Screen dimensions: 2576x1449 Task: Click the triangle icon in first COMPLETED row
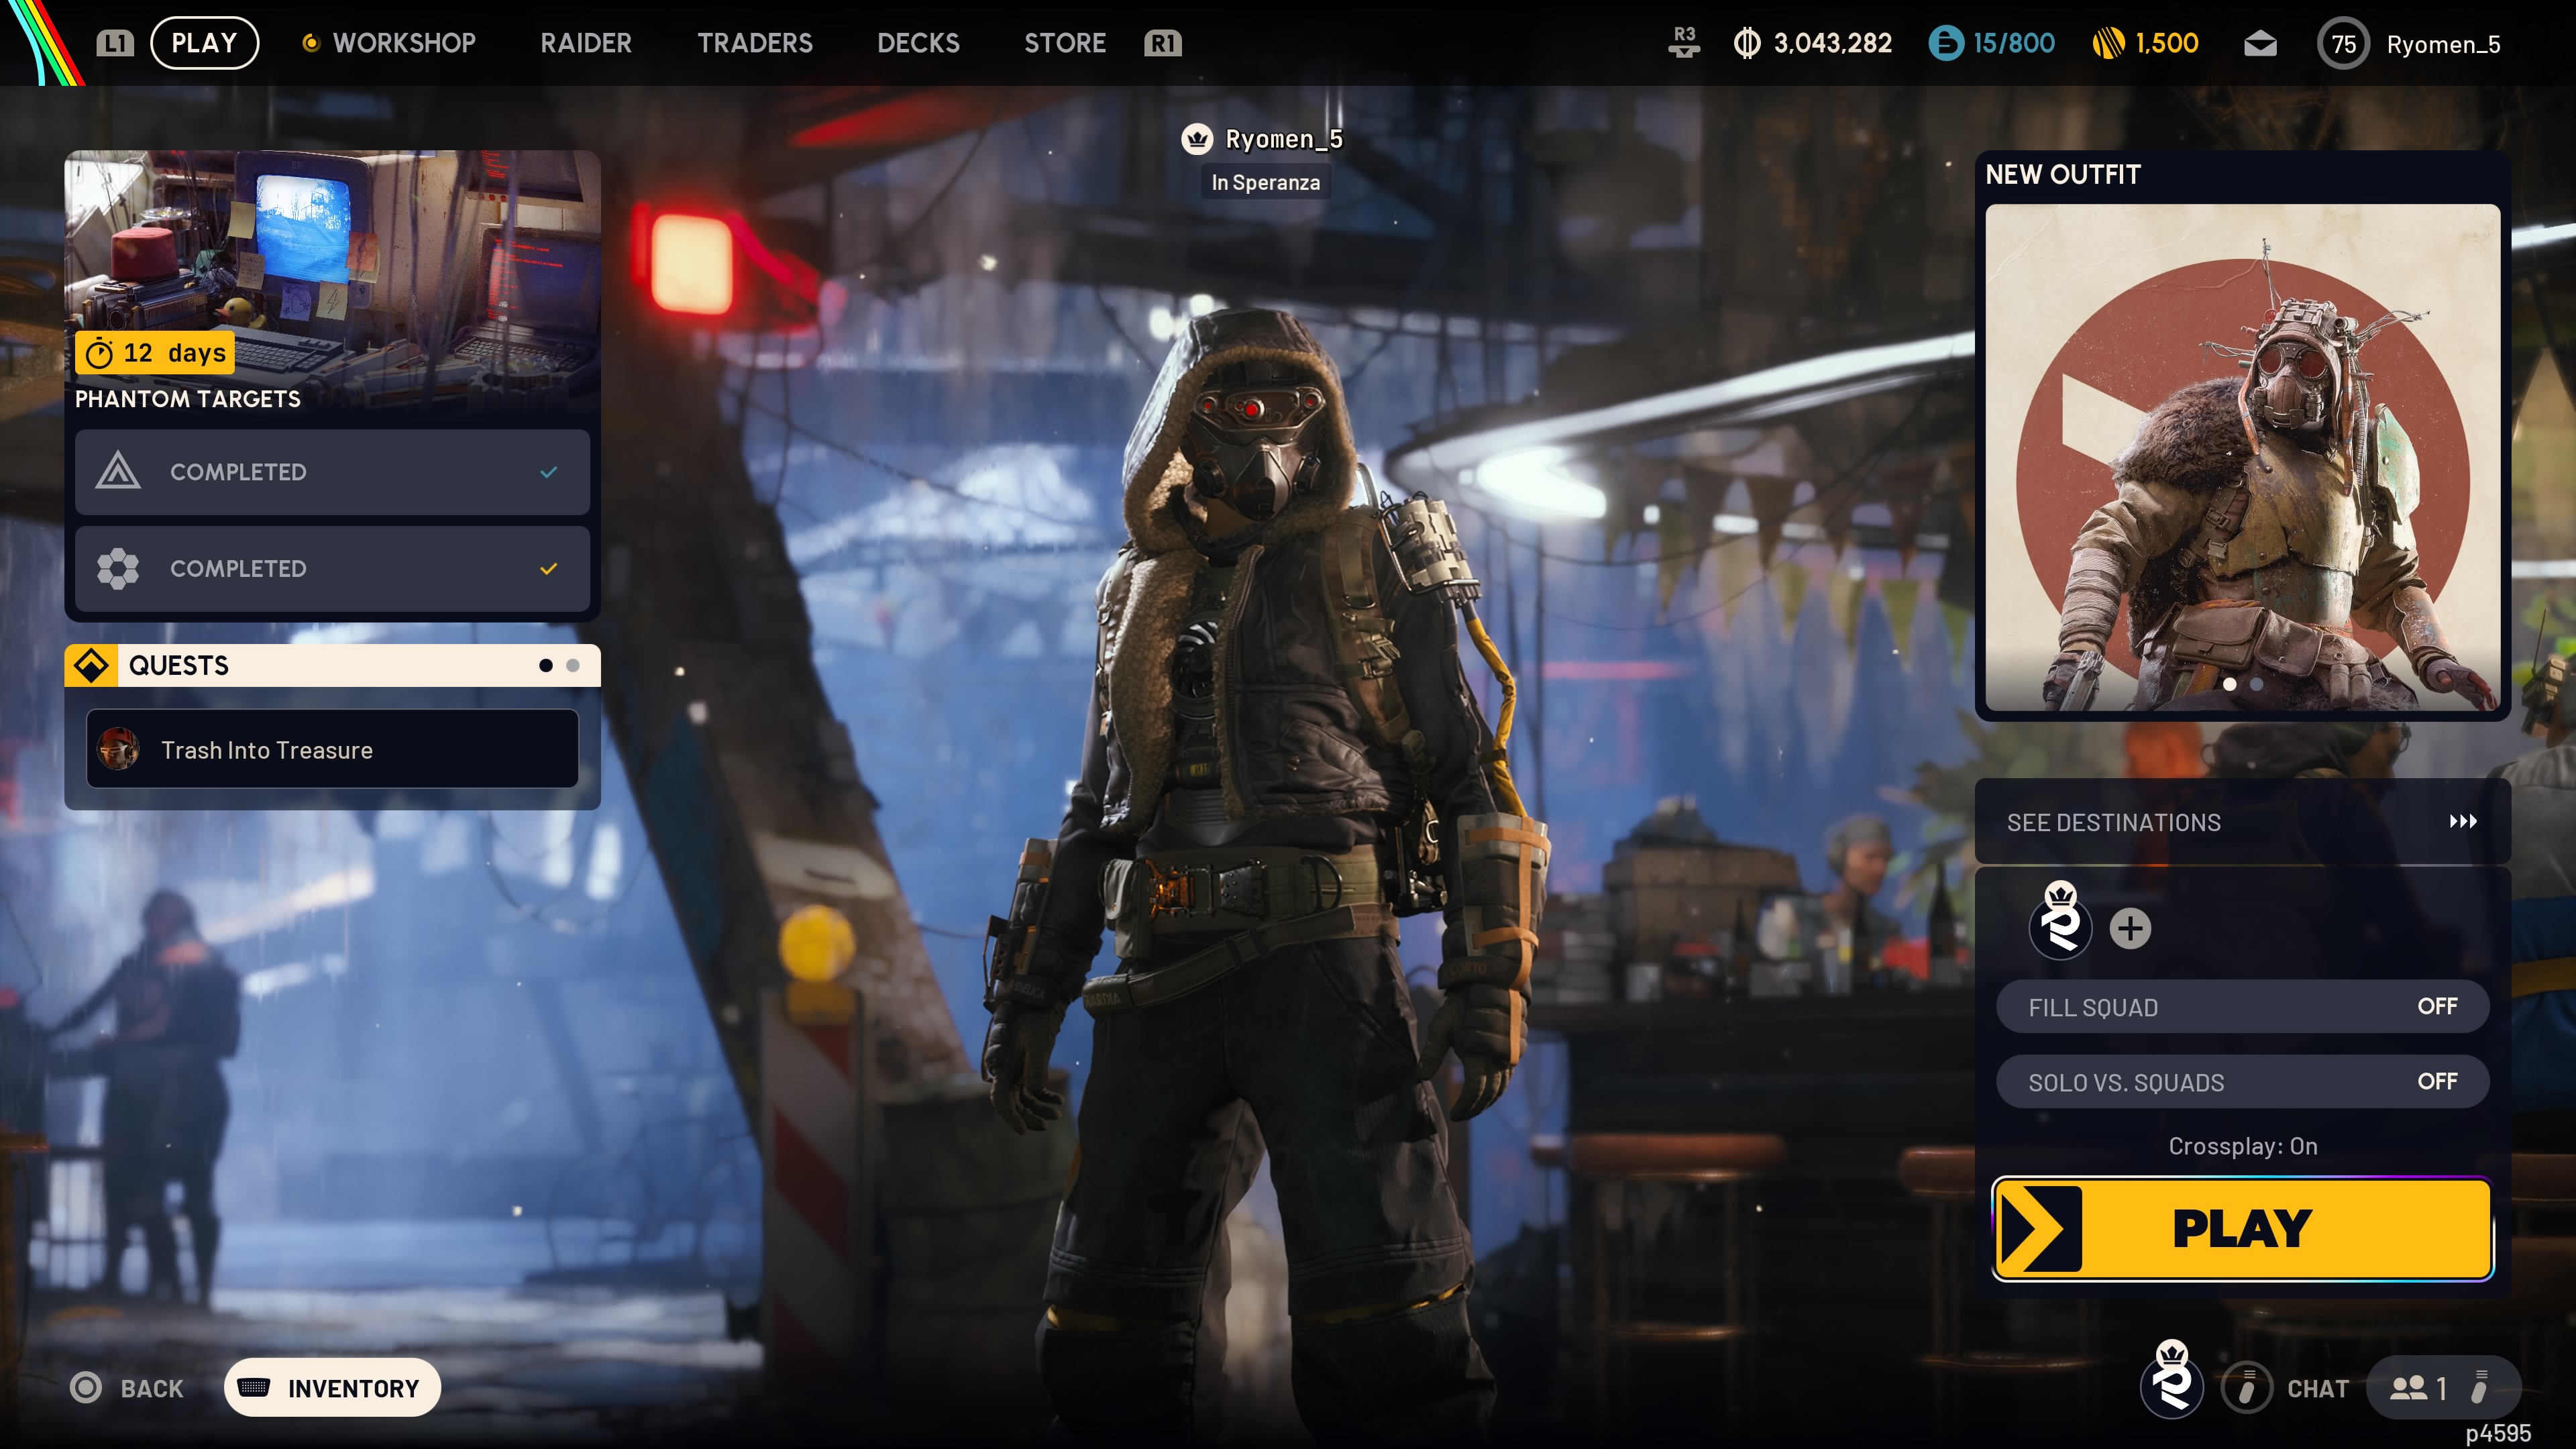pyautogui.click(x=118, y=471)
